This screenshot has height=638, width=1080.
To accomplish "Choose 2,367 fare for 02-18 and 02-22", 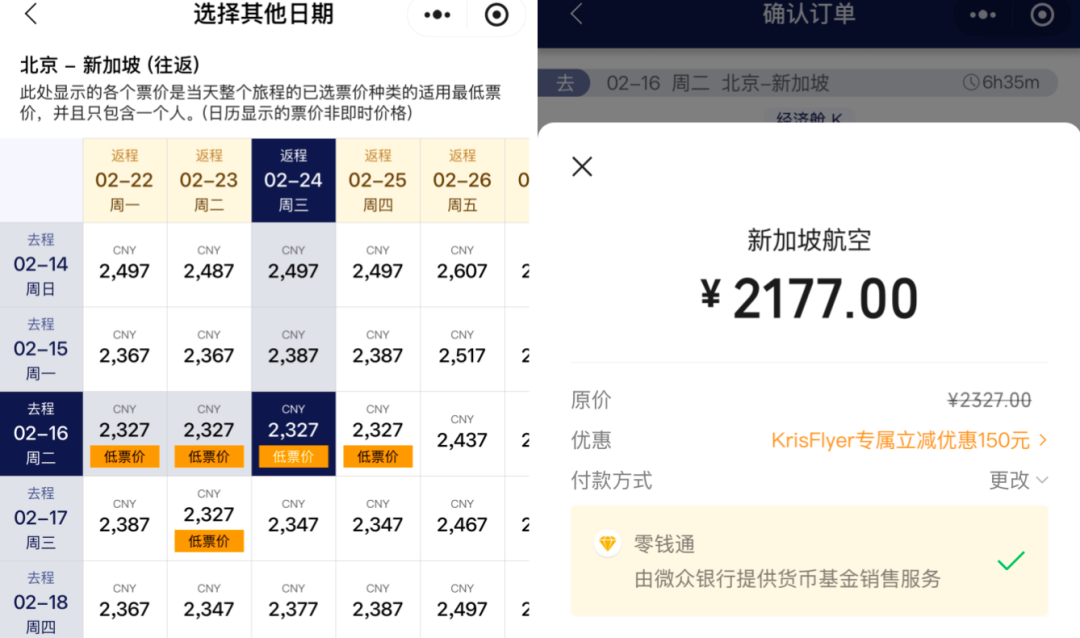I will 125,599.
